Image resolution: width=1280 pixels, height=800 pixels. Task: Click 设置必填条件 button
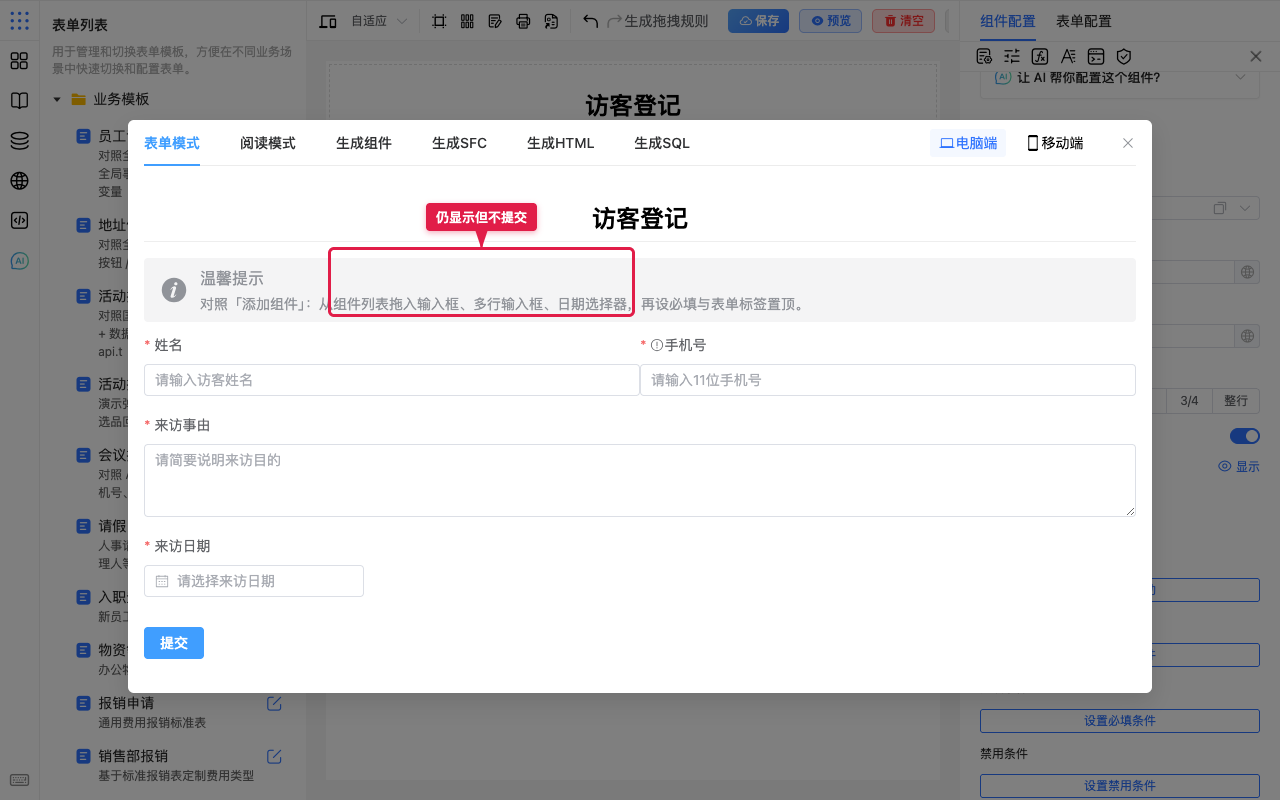point(1120,721)
